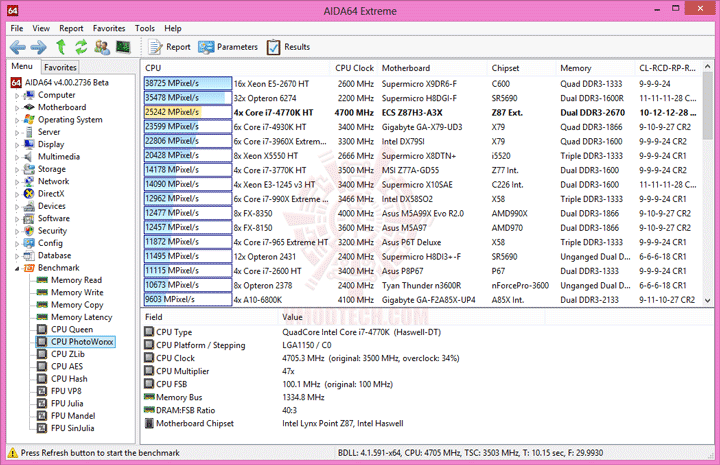
Task: Open benchmark Parameters
Action: click(x=228, y=47)
